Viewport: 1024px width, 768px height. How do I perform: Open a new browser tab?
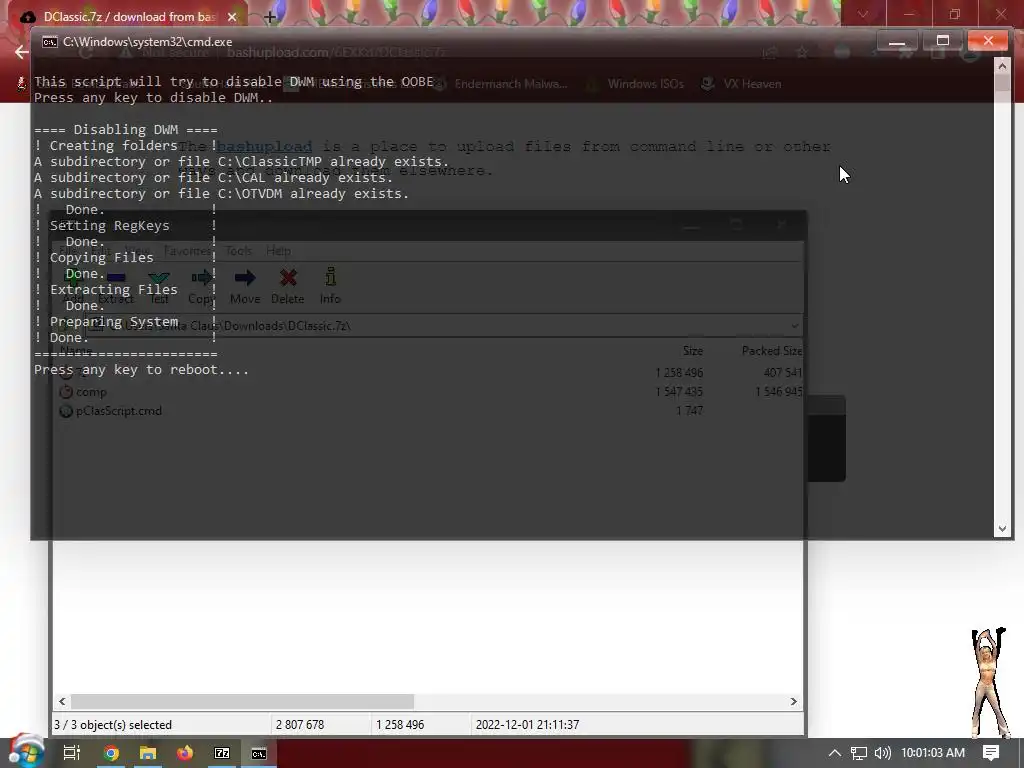tap(270, 17)
